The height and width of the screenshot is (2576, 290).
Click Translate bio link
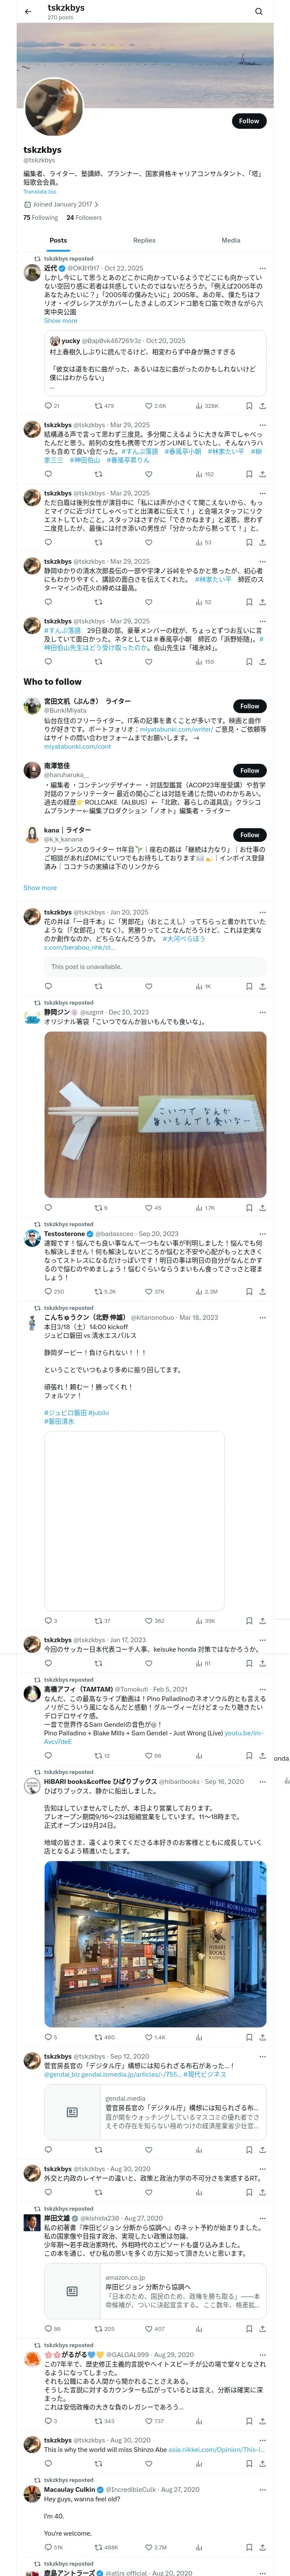[40, 192]
